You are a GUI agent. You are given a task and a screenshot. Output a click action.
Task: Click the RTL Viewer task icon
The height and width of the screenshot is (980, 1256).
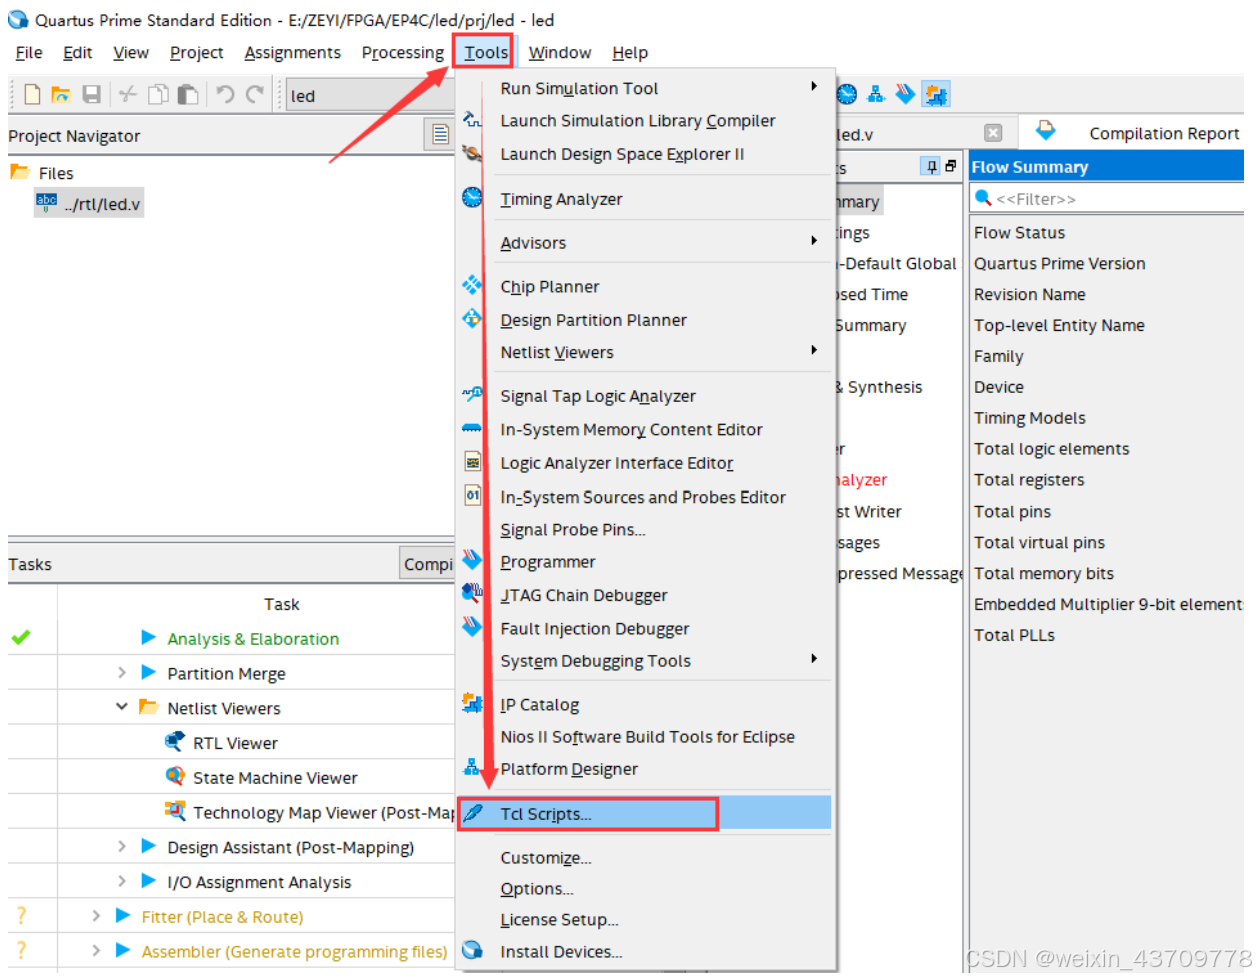point(175,742)
